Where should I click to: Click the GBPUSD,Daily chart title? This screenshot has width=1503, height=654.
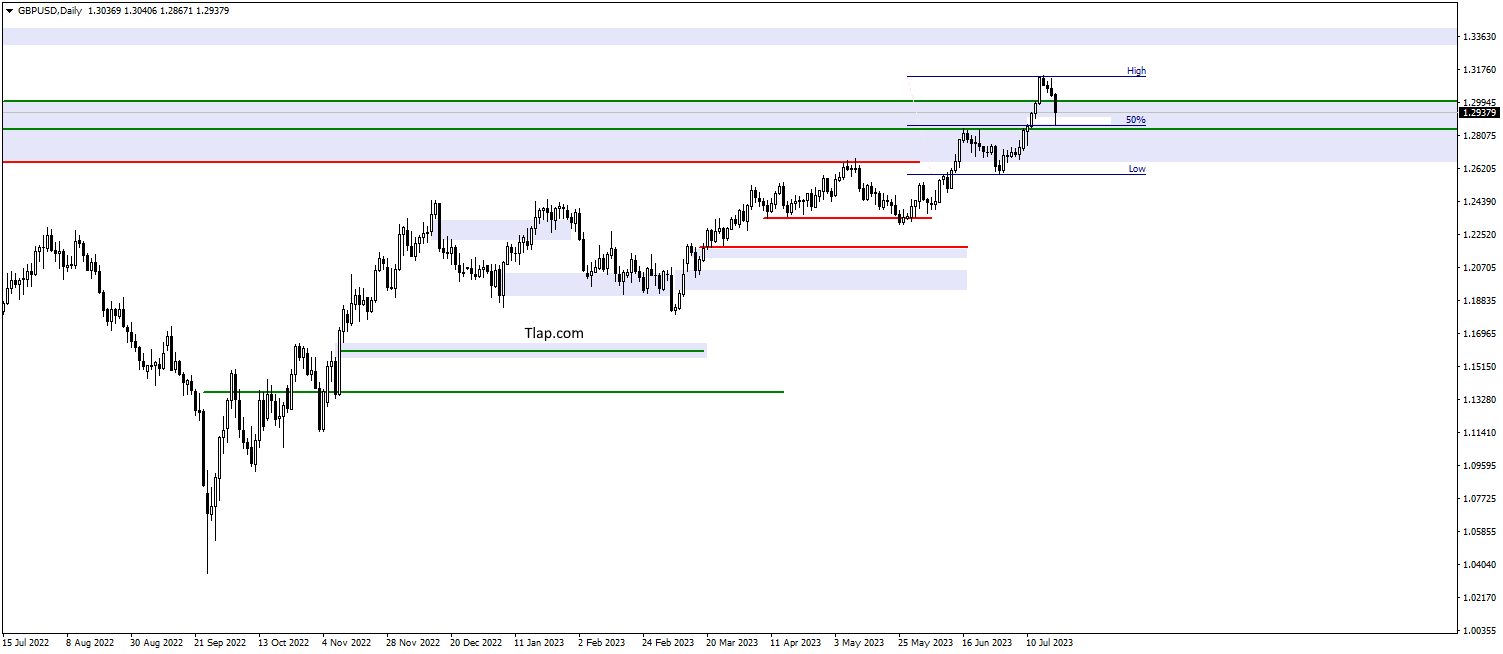click(x=49, y=10)
